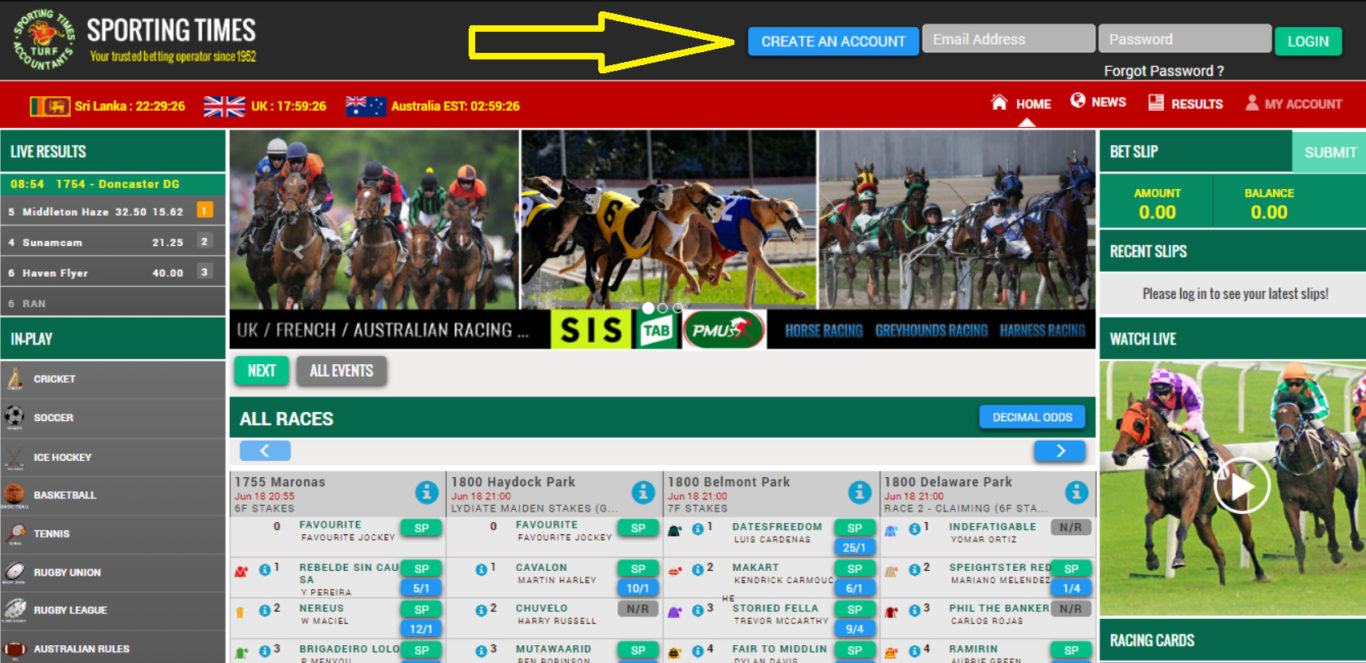Click info icon beside Makart runner
The width and height of the screenshot is (1366, 663).
pos(698,569)
